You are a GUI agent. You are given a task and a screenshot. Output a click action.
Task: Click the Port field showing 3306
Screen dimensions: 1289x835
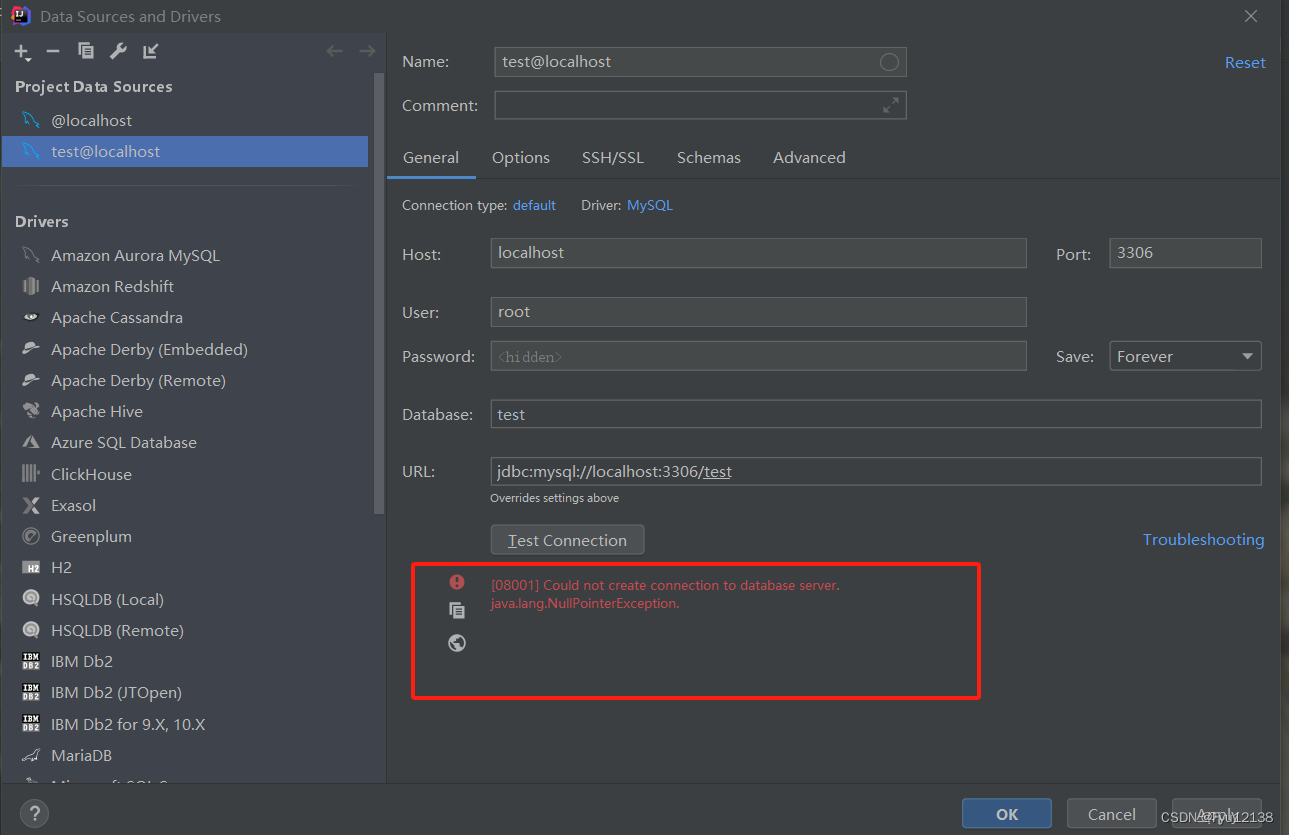pos(1185,253)
